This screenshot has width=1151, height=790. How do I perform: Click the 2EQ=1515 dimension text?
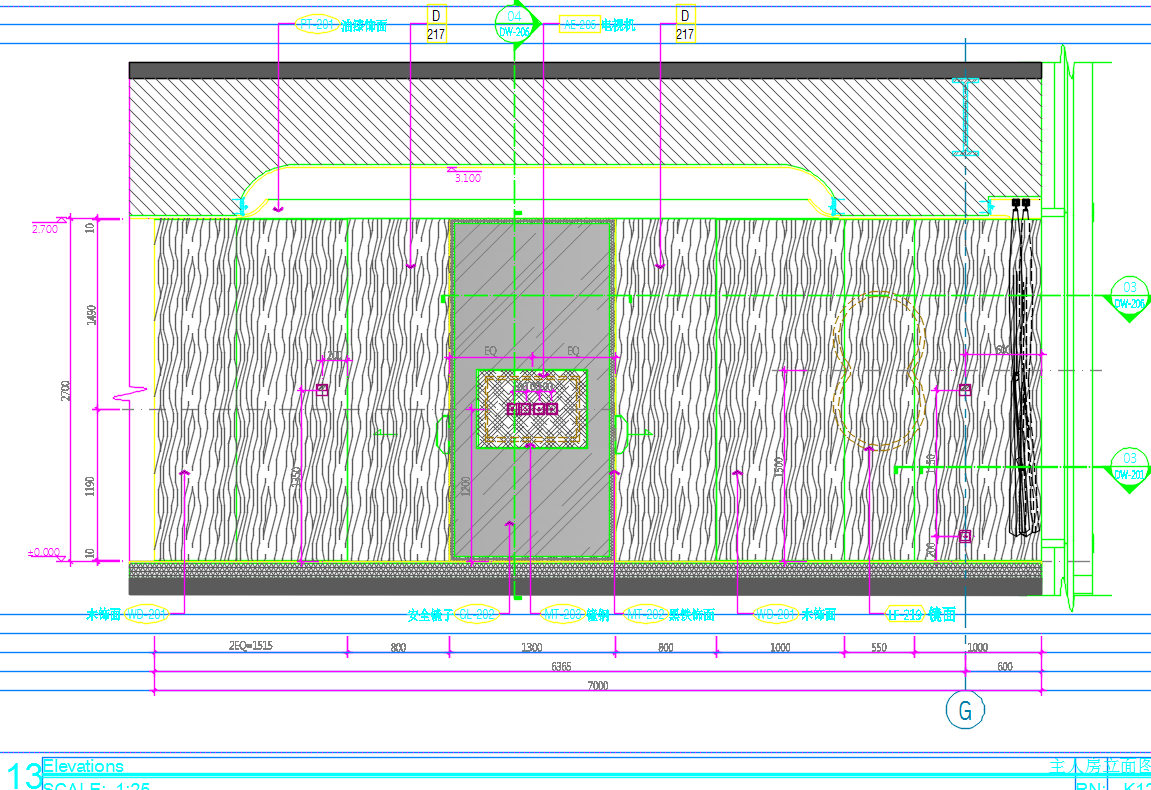[x=250, y=645]
